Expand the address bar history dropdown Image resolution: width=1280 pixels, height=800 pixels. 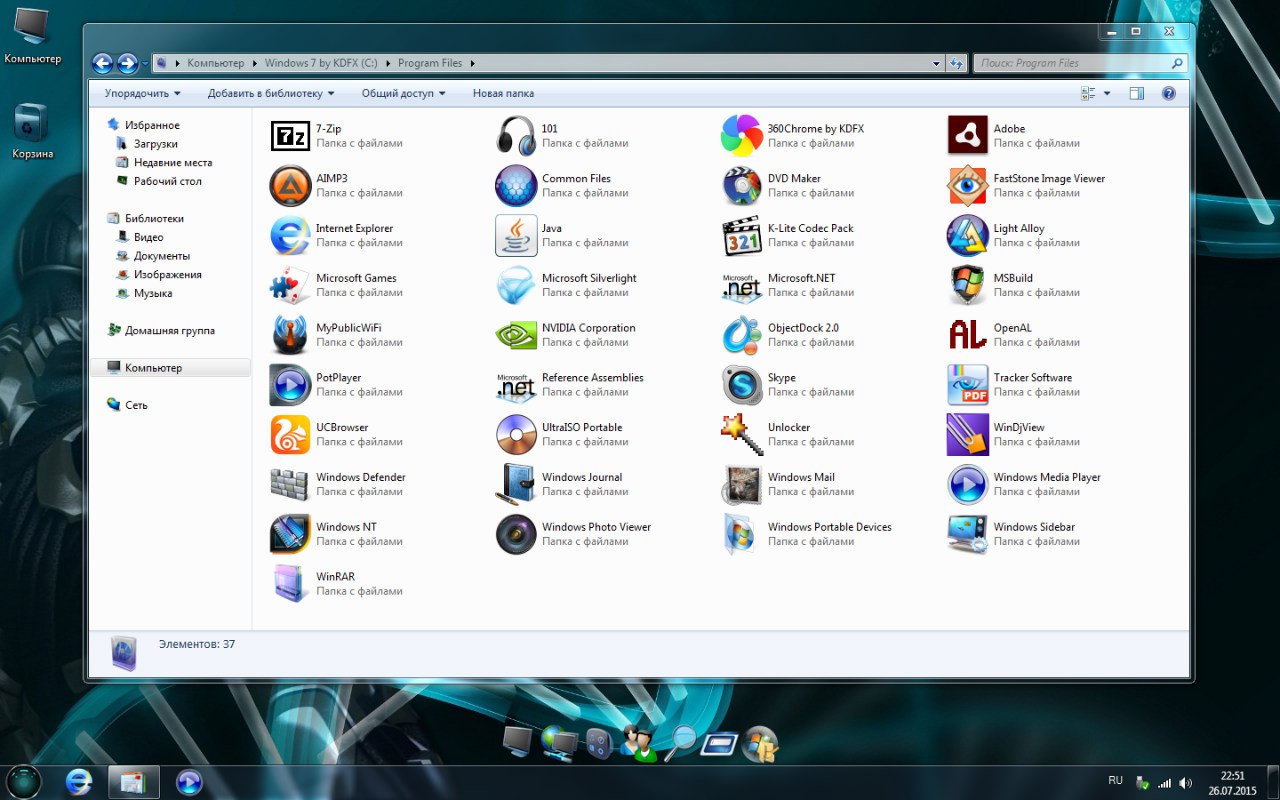[937, 63]
